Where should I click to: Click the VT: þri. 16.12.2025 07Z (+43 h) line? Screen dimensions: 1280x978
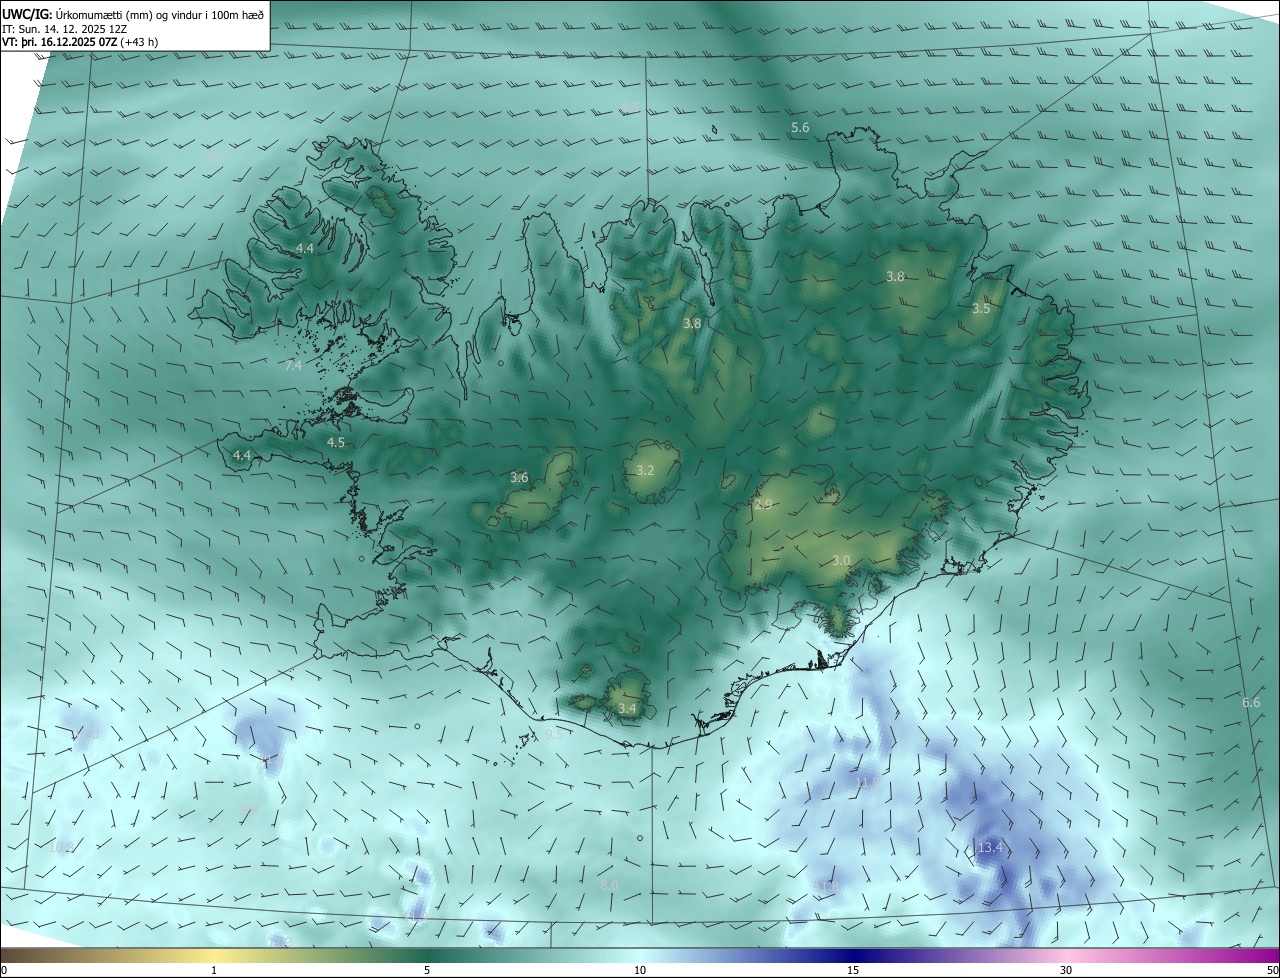(x=80, y=41)
